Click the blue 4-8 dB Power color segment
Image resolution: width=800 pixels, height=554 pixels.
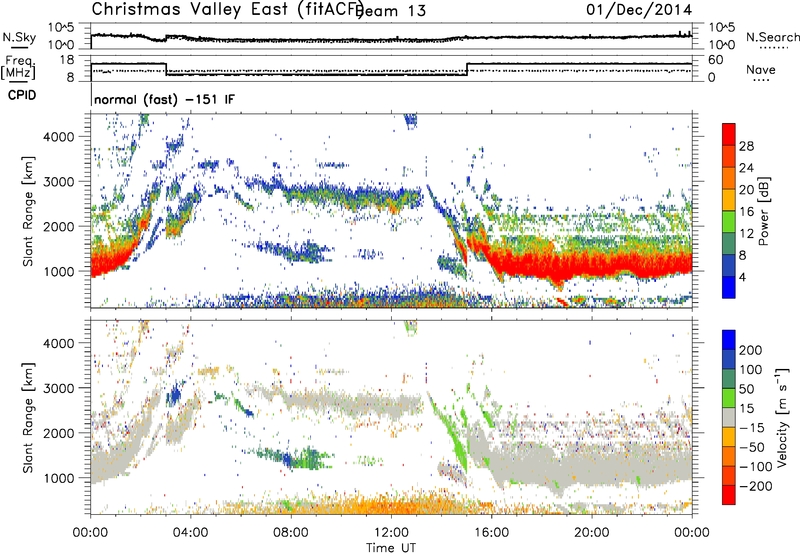click(x=729, y=266)
